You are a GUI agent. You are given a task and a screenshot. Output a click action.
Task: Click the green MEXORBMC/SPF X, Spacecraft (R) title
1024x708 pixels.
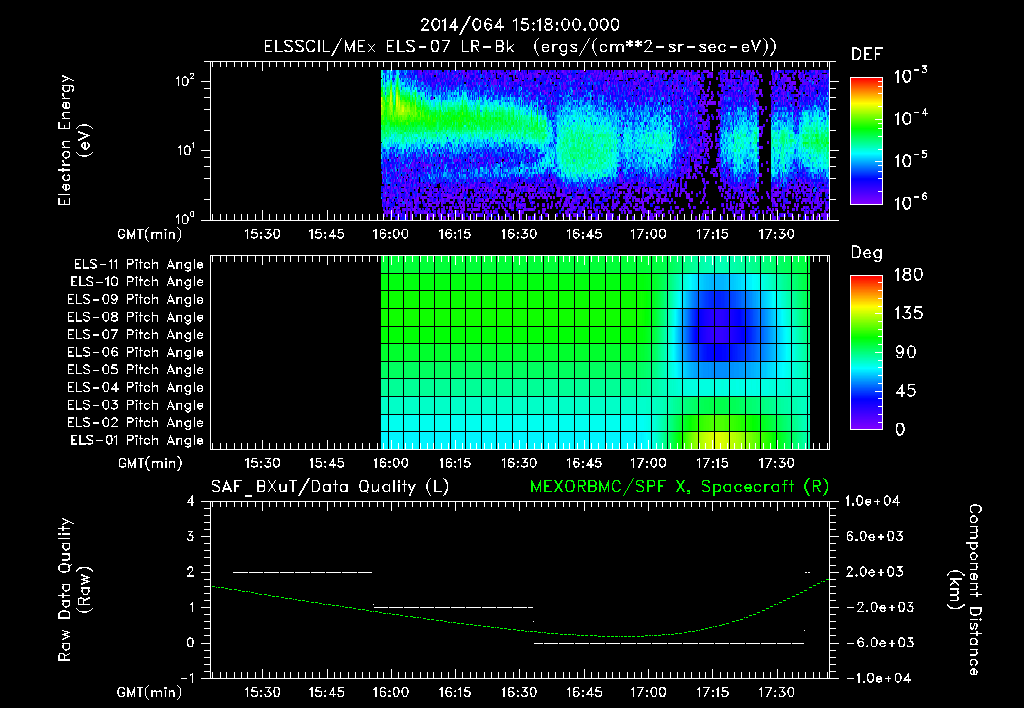point(679,487)
